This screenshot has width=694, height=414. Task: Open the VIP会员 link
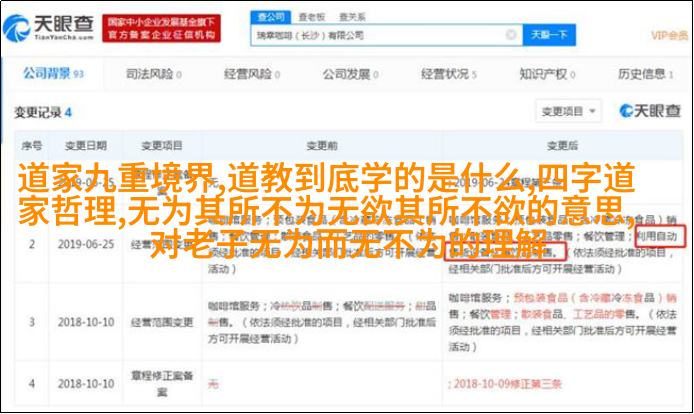tap(669, 35)
